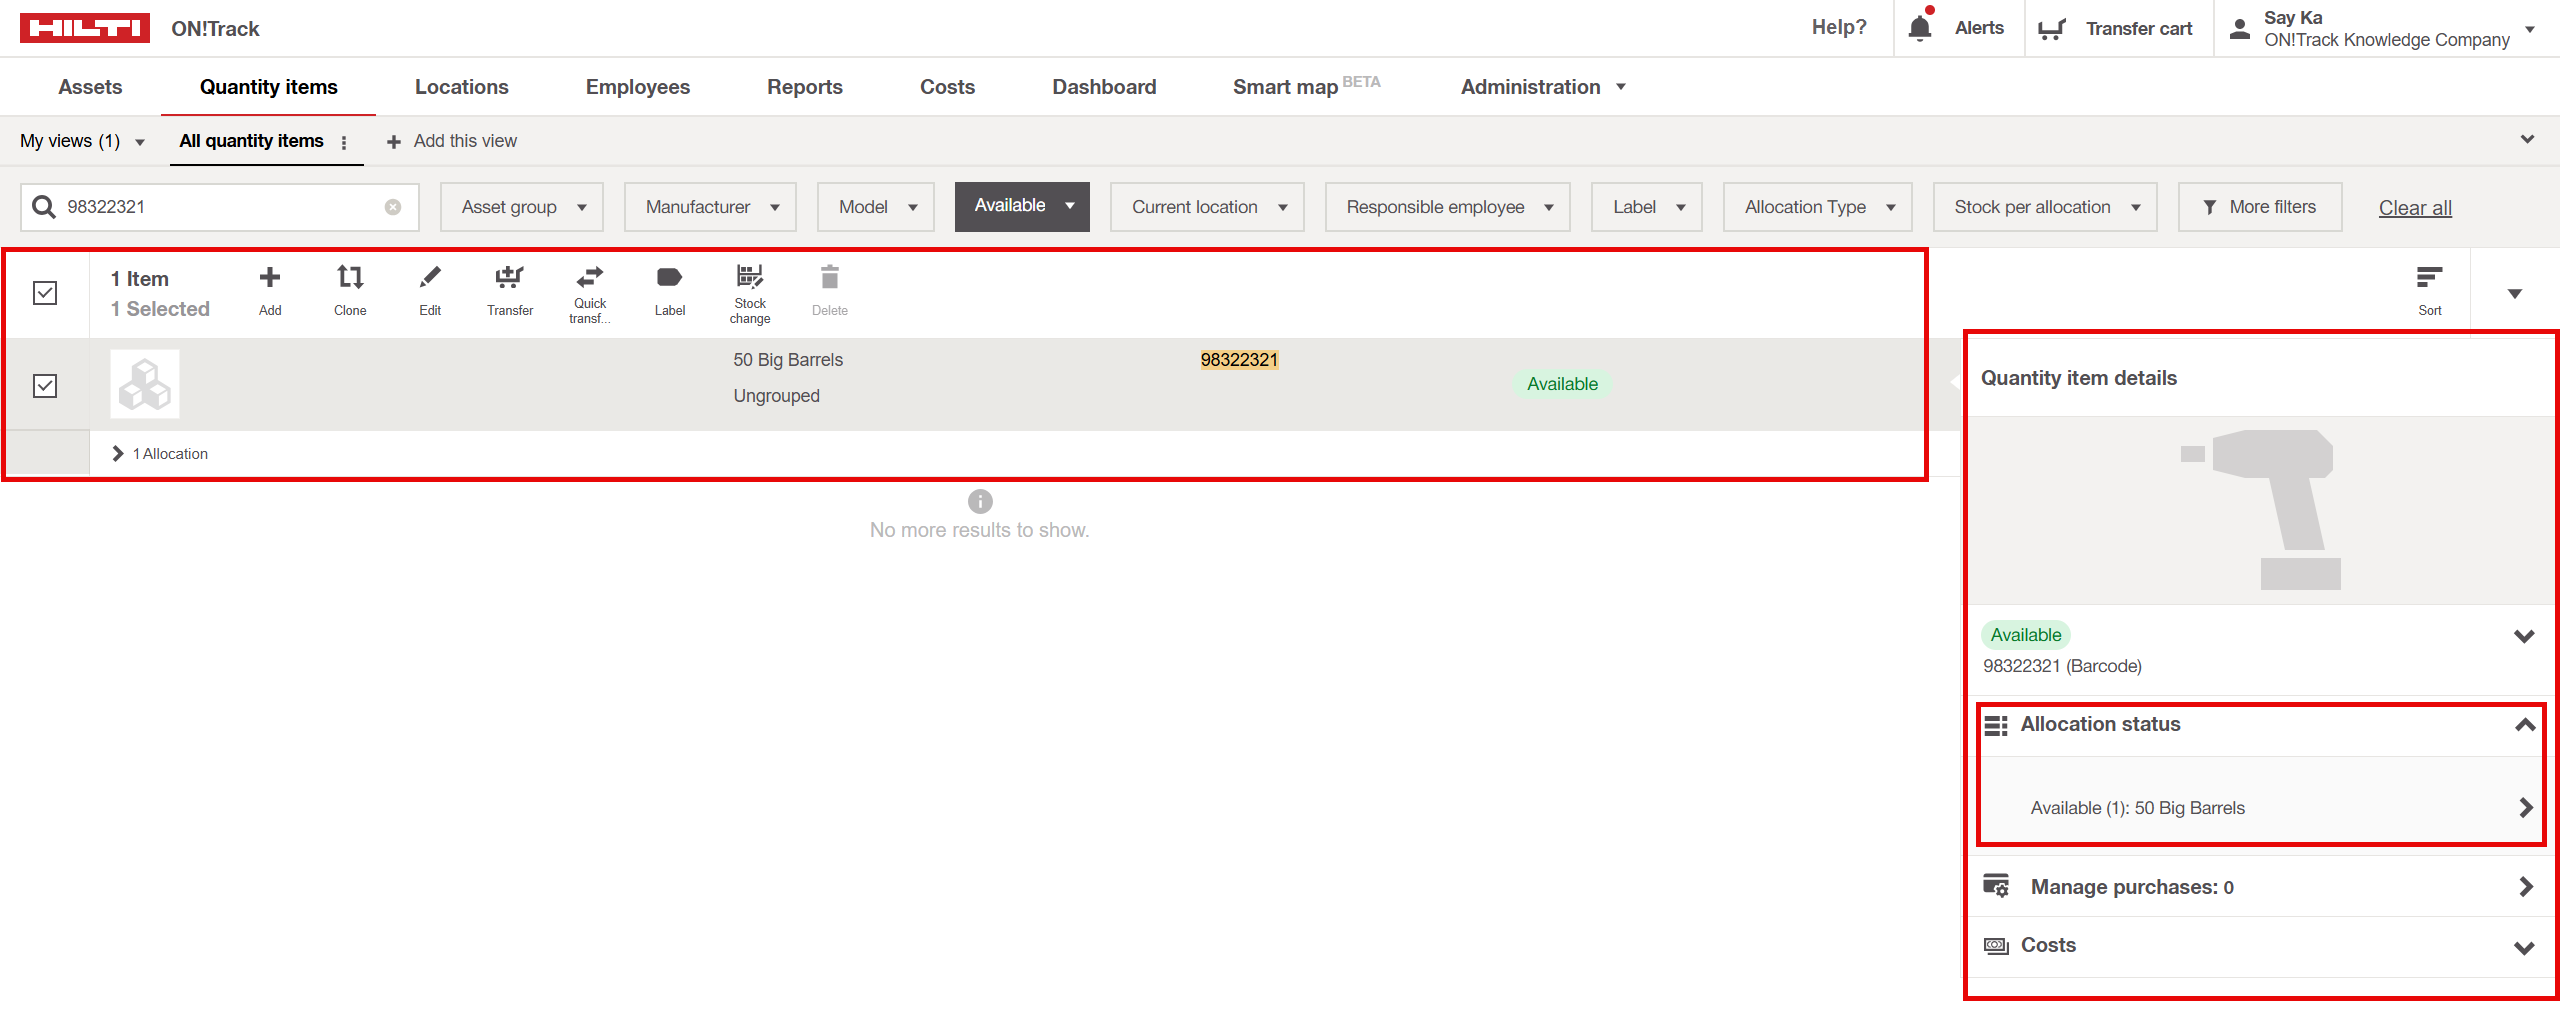Open the Stock change tool

coord(750,277)
